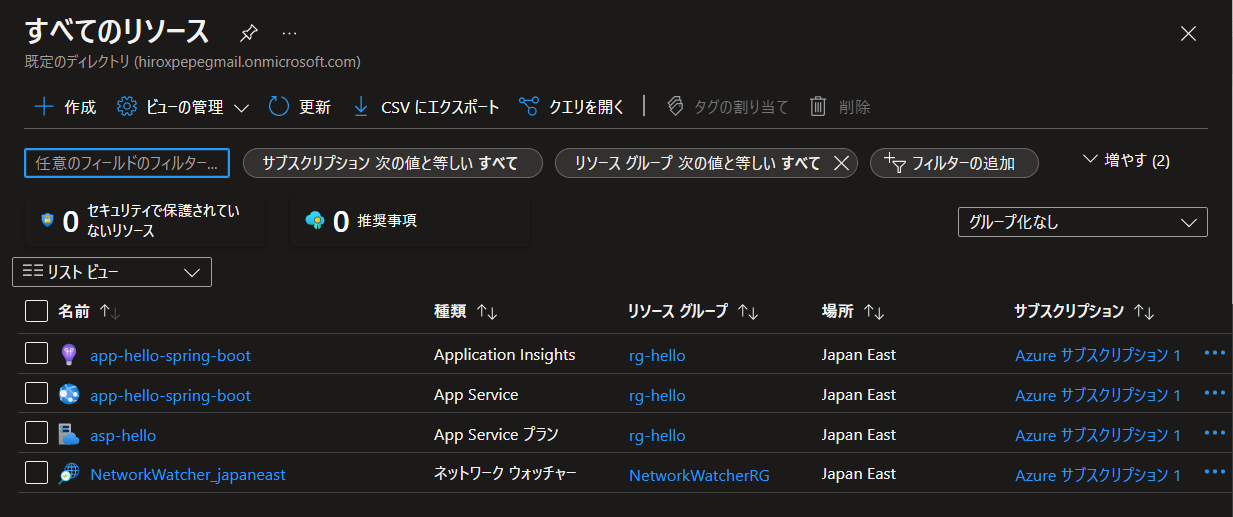Open Azure サブスクリプション 1 in Application Insights row

[1098, 355]
